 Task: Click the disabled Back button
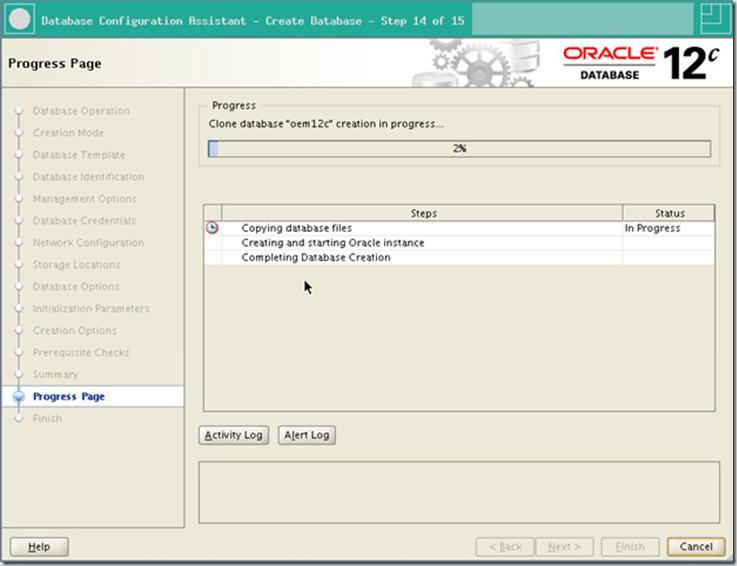505,547
